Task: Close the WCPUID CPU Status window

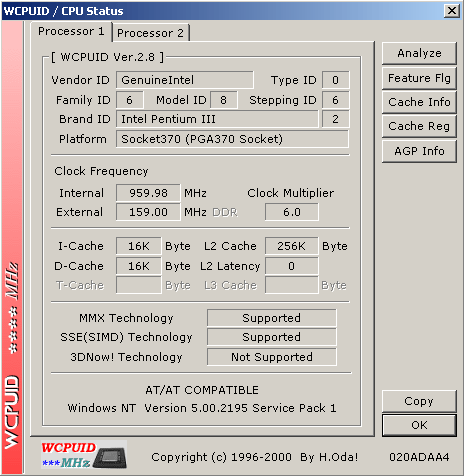Action: 452,11
